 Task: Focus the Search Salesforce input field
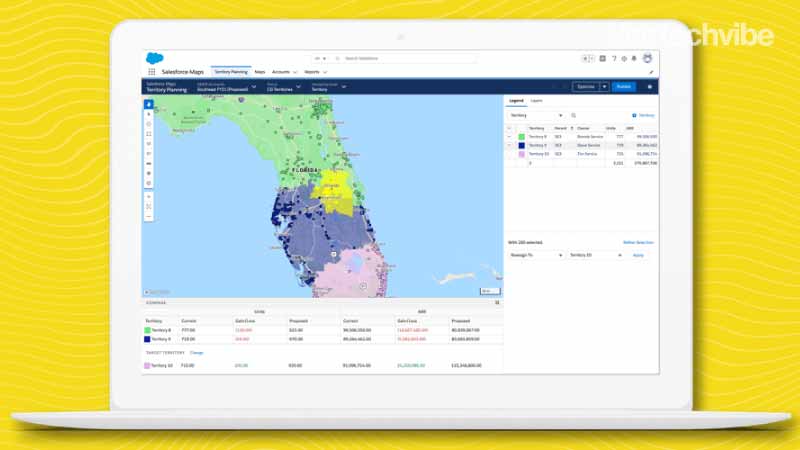[x=406, y=59]
